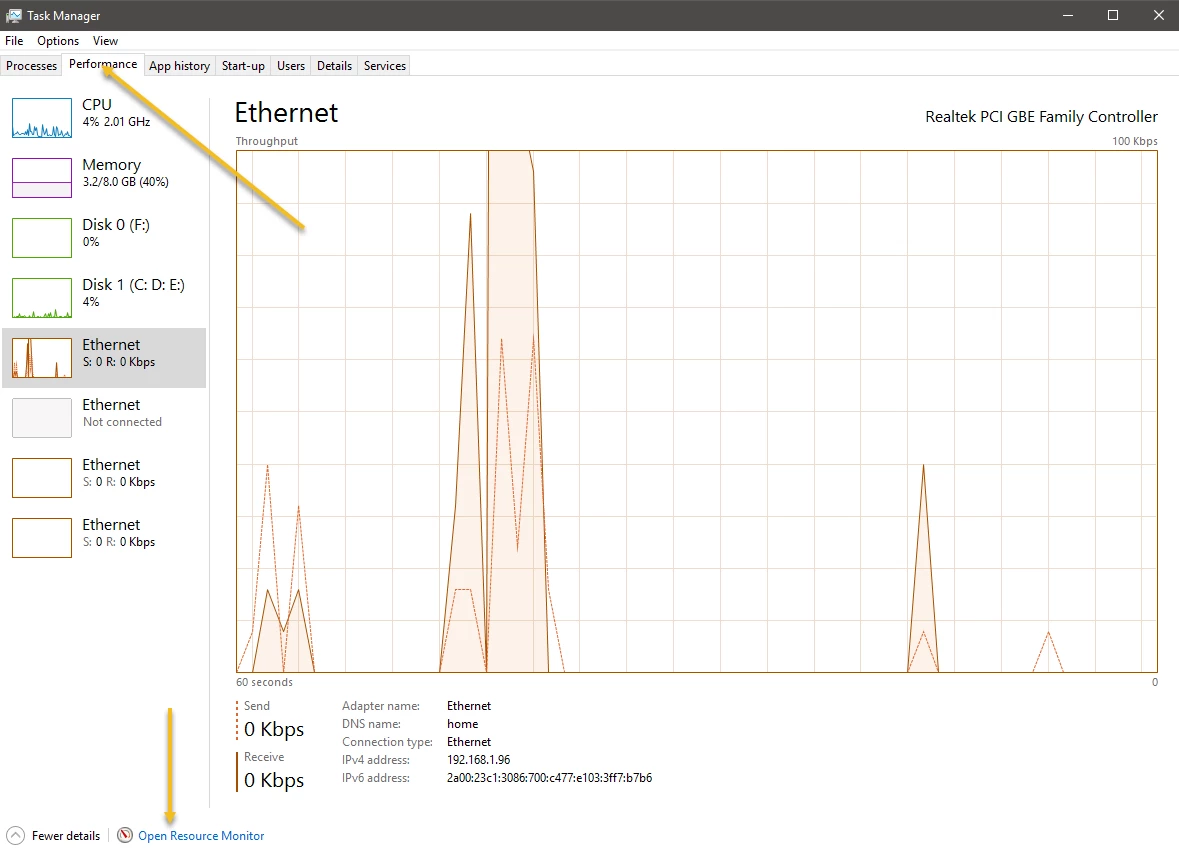The image size is (1179, 859).
Task: Switch to the App history tab
Action: click(x=180, y=65)
